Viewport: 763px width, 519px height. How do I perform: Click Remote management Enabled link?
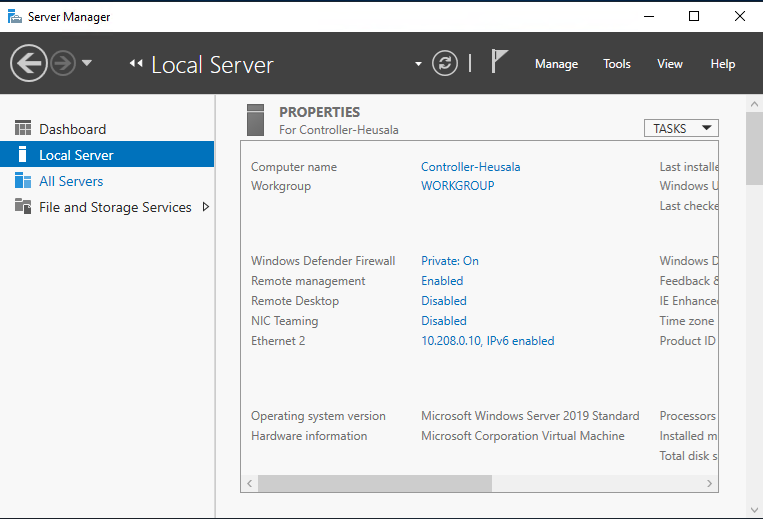[x=442, y=281]
